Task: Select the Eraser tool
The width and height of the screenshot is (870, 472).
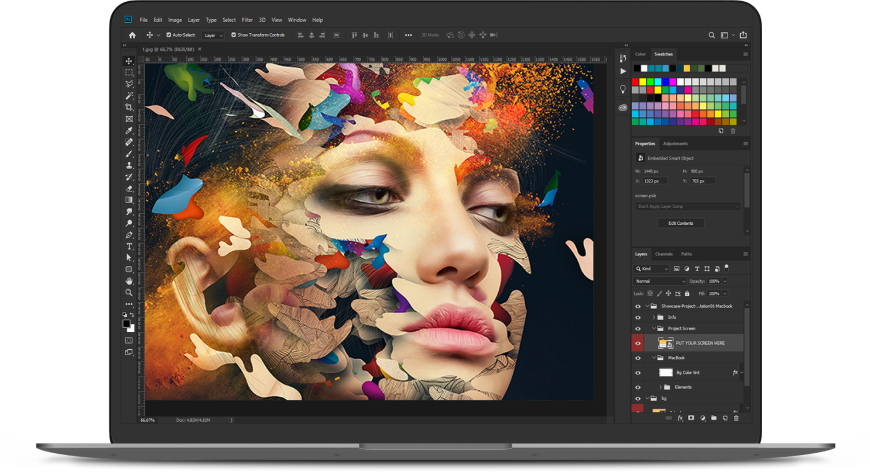Action: tap(129, 189)
